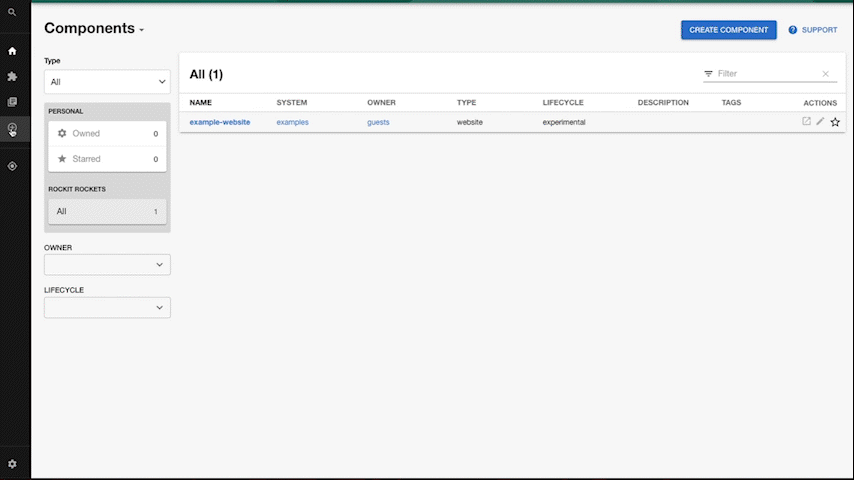The height and width of the screenshot is (480, 854).
Task: Go to Home via sidebar house icon
Action: click(x=12, y=51)
